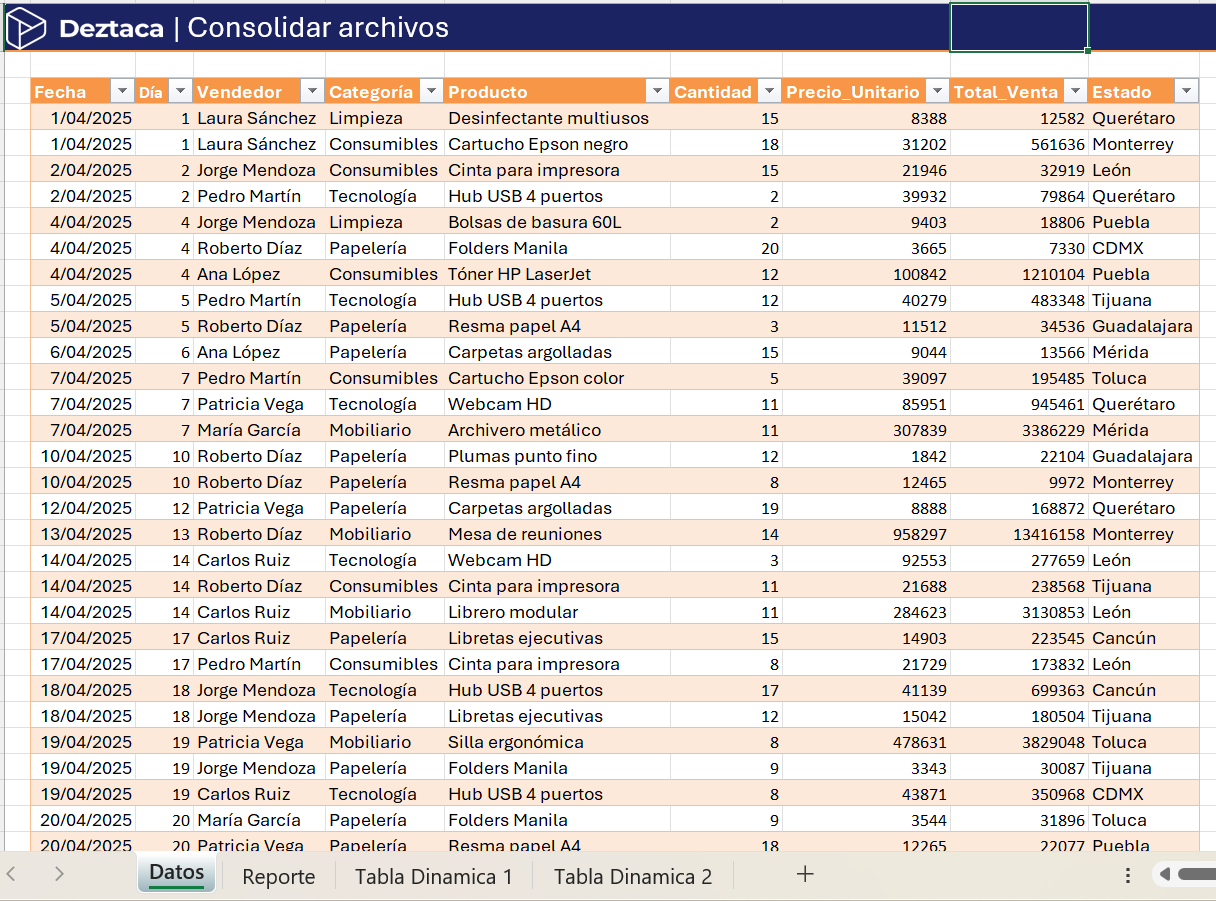Select María García in Archivero metálico row
Viewport: 1216px width, 901px height.
point(259,430)
